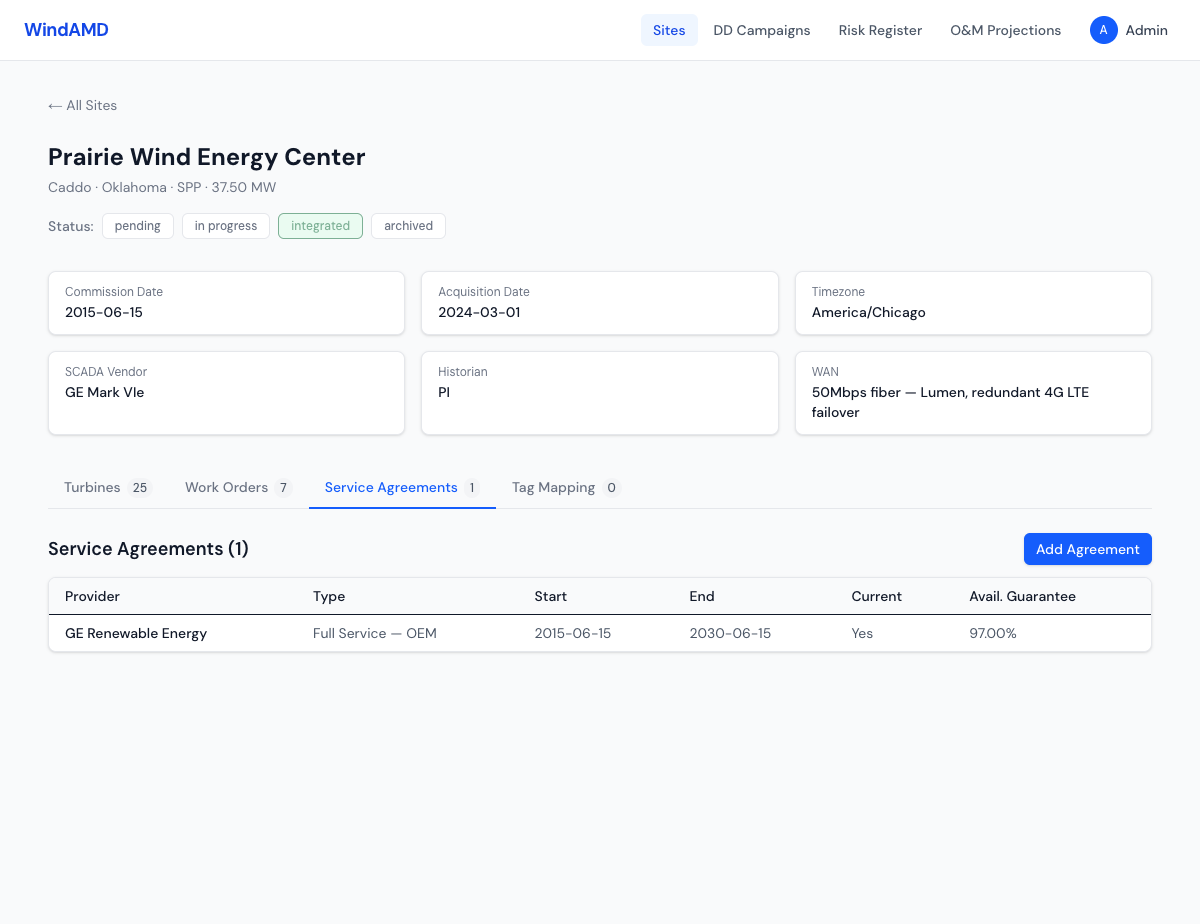Open the Tag Mapping tab
This screenshot has width=1200, height=924.
pos(565,488)
